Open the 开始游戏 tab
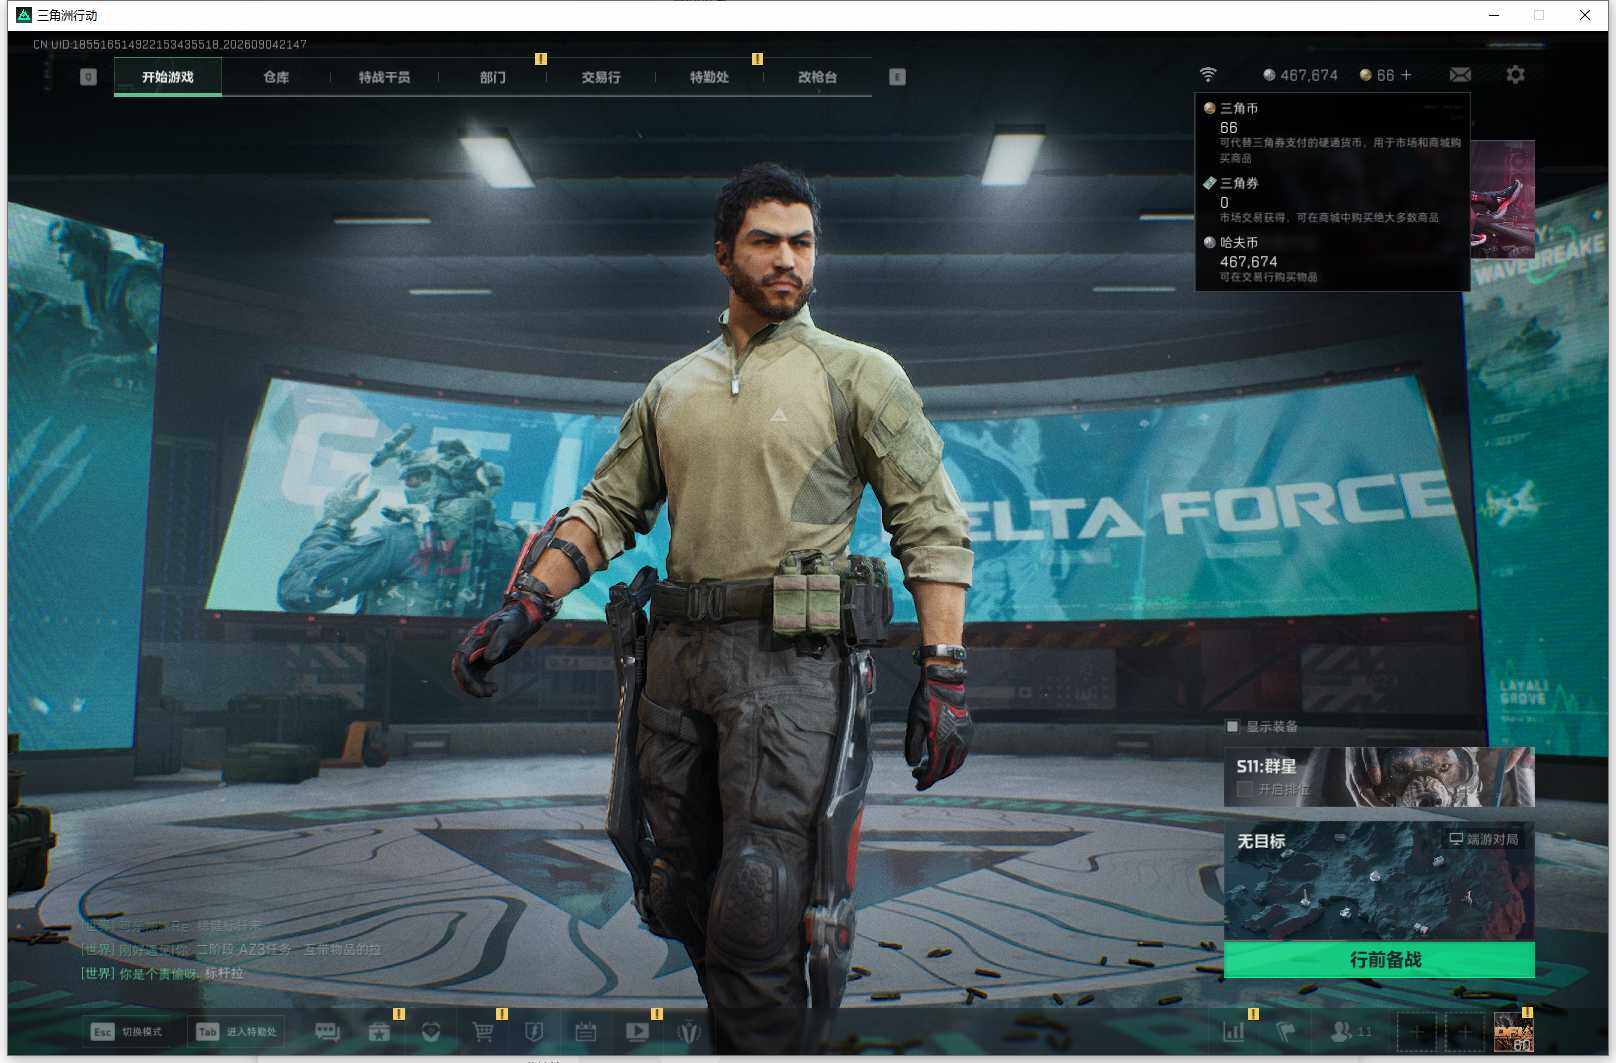Screen dimensions: 1616x1063 168,77
